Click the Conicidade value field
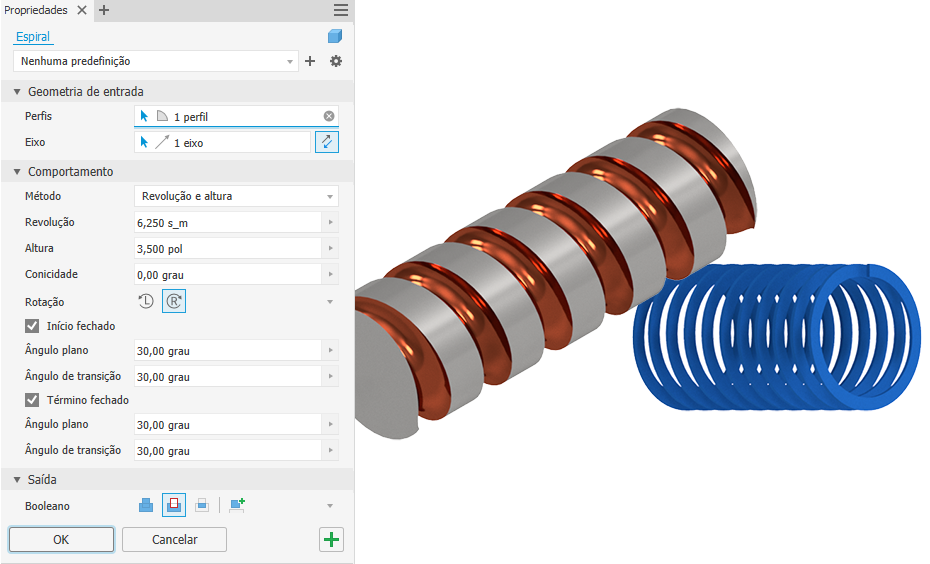The height and width of the screenshot is (564, 930). pos(228,275)
